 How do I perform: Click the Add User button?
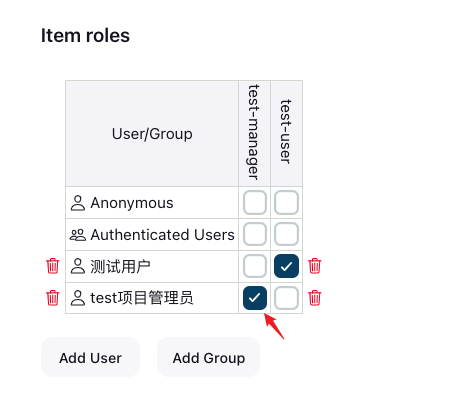(x=90, y=358)
